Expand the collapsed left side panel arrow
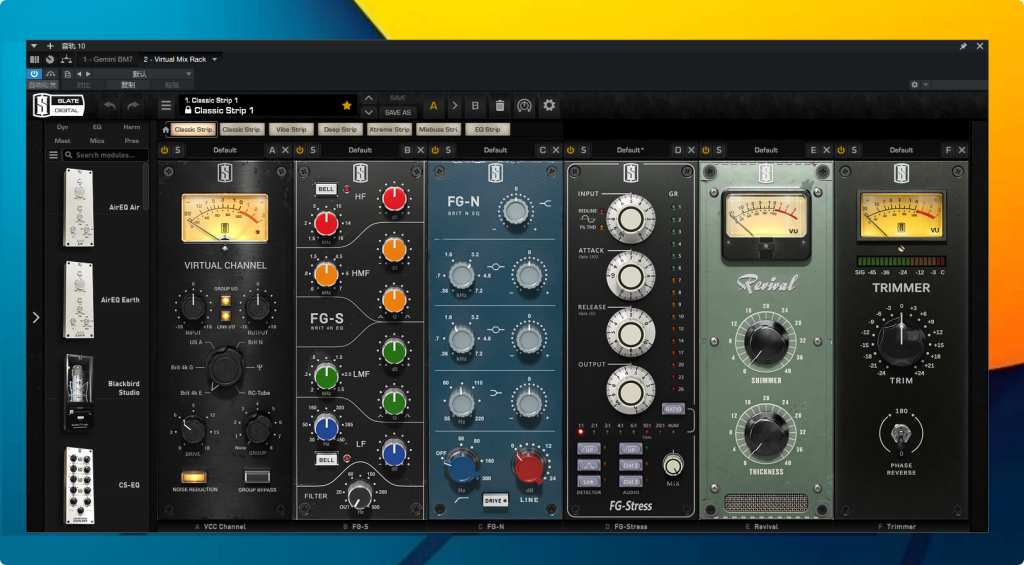Screen dimensions: 1024x565 [x=36, y=317]
